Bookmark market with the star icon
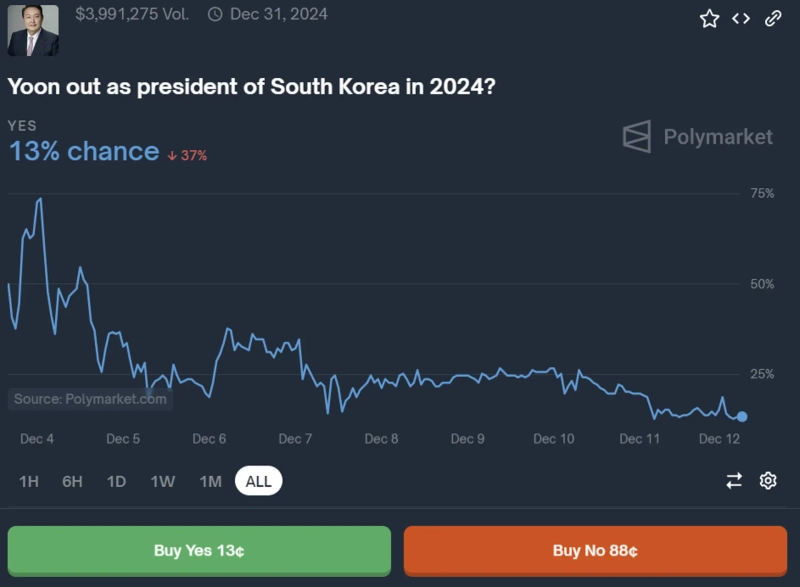 click(709, 18)
